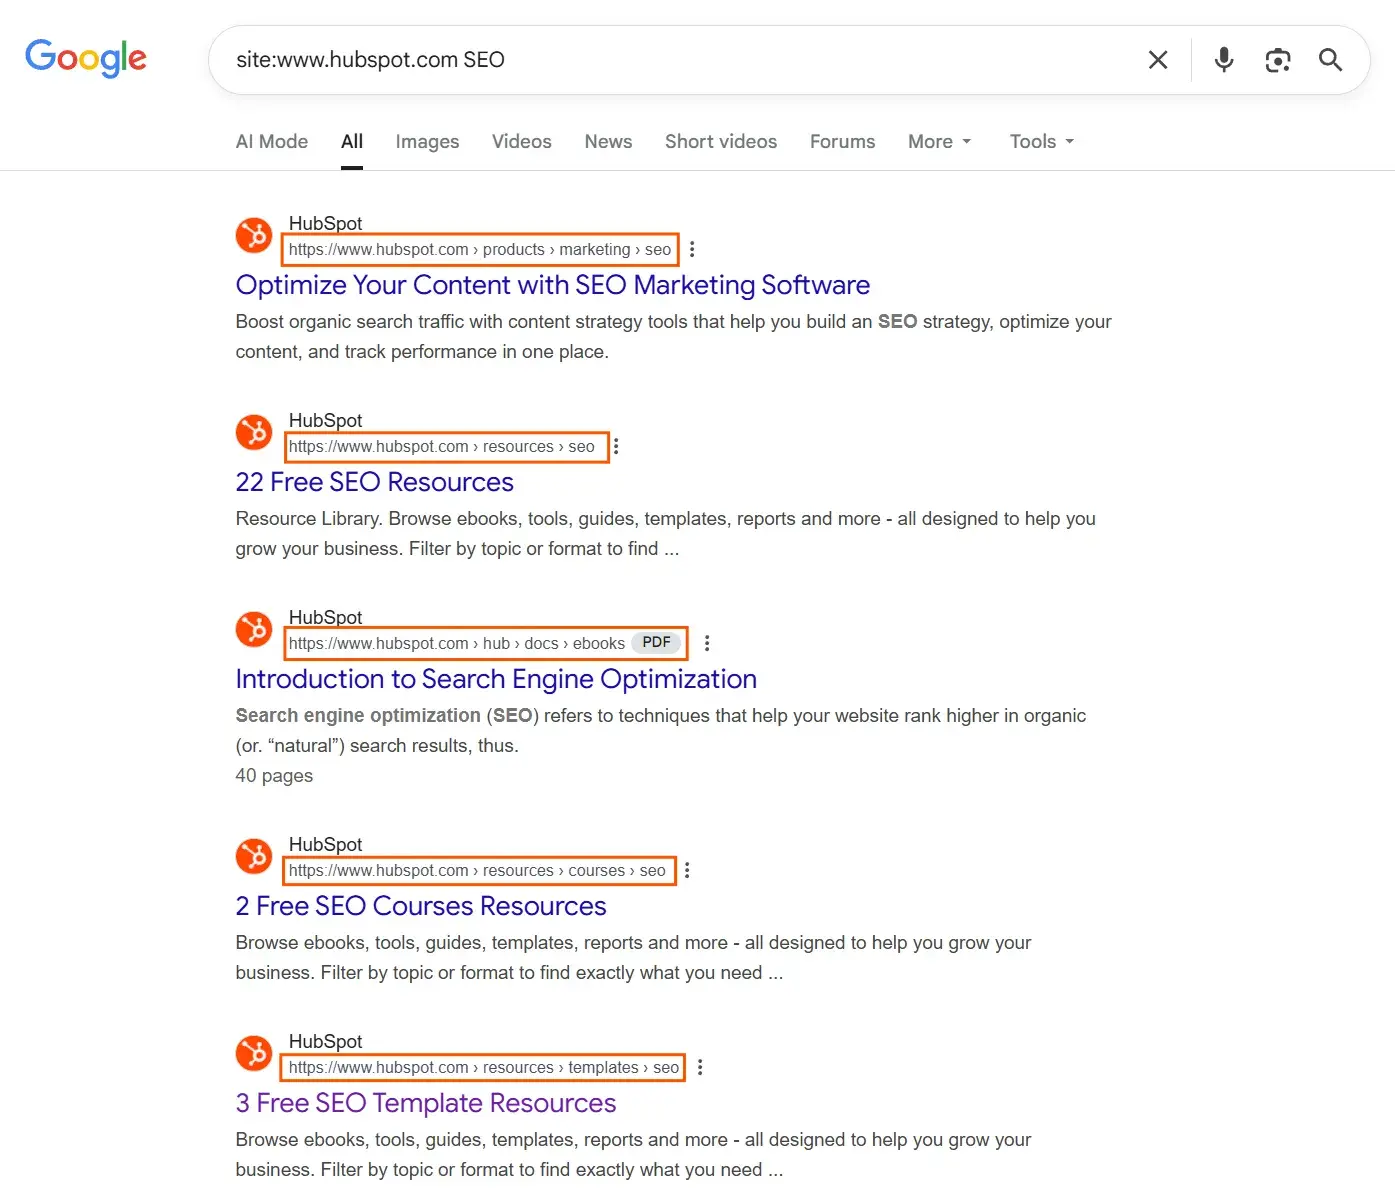Open Optimize Your Content with SEO Marketing Software
The image size is (1395, 1197).
552,285
